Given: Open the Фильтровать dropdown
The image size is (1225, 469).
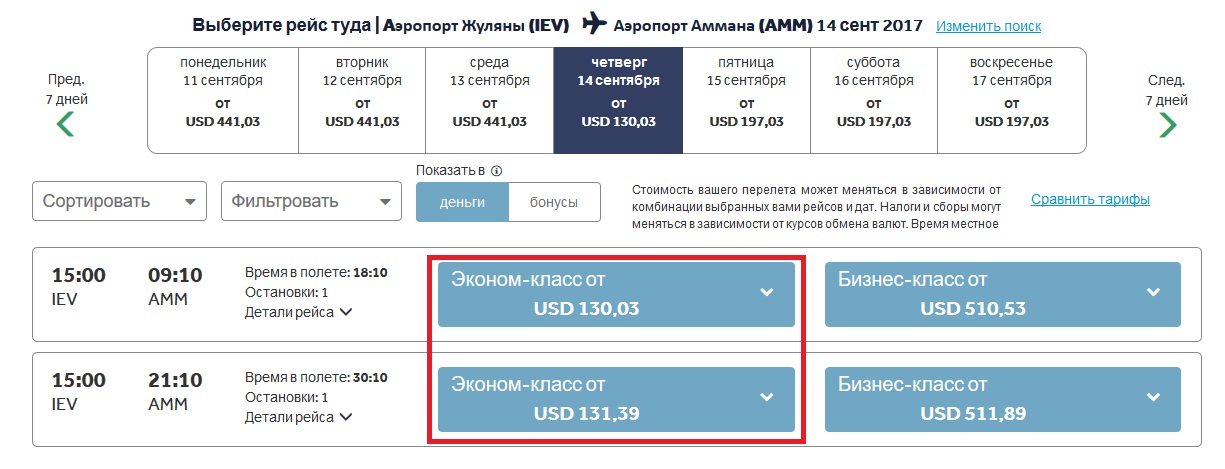Looking at the screenshot, I should pos(310,201).
